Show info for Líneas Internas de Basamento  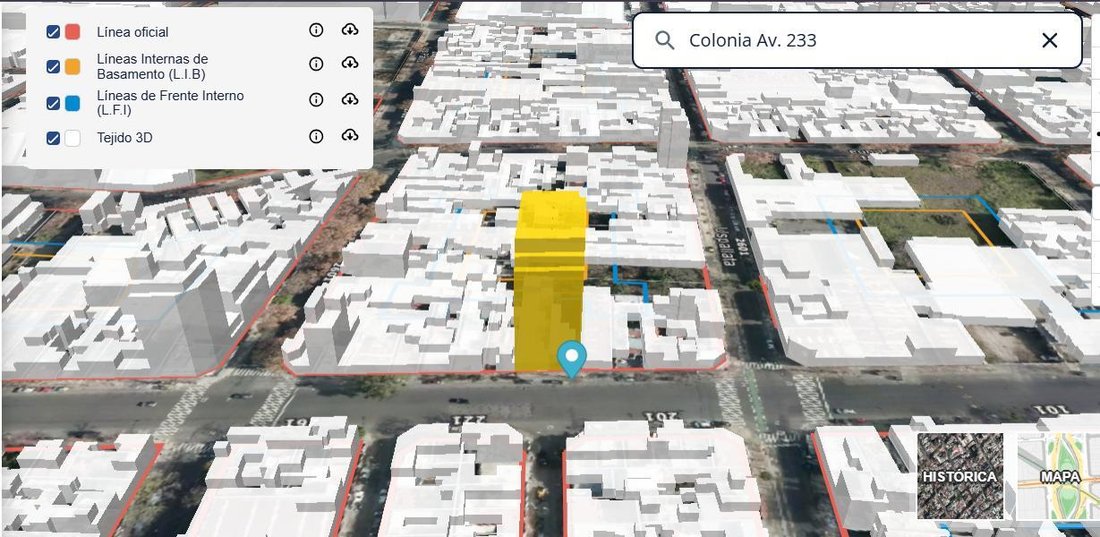pos(316,64)
